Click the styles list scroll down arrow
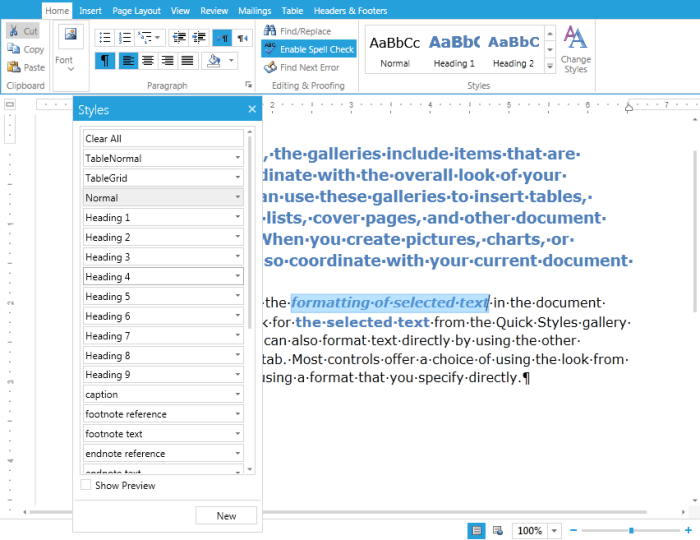This screenshot has height=540, width=700. tap(250, 469)
